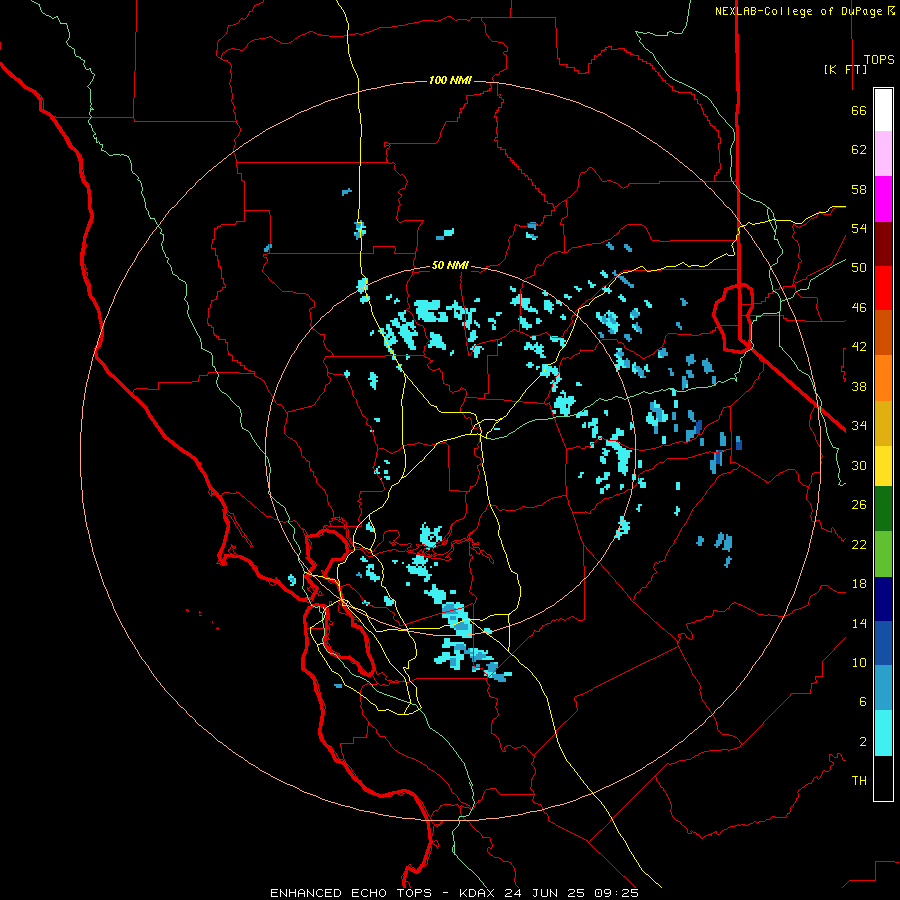Viewport: 900px width, 900px height.
Task: Click the legend value 54
Action: coord(859,228)
